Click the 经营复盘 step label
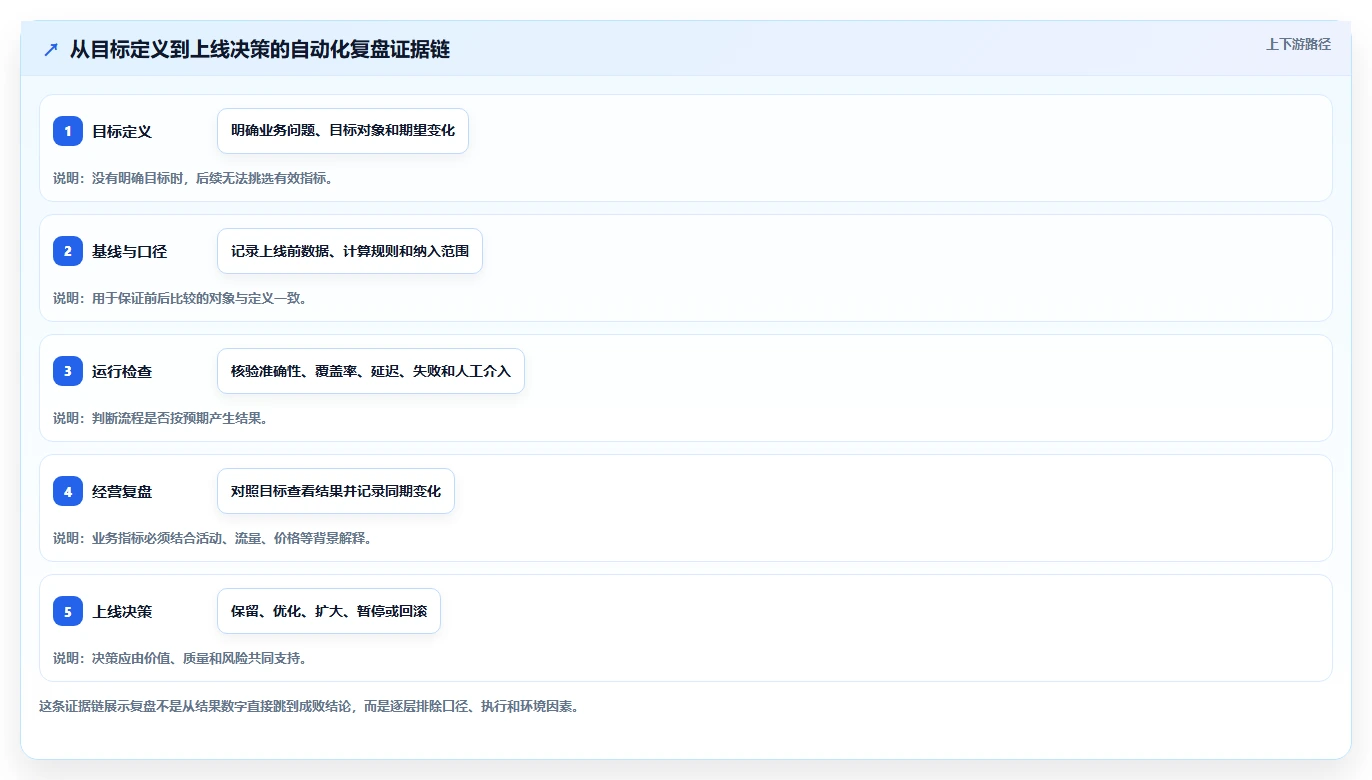This screenshot has height=780, width=1372. click(x=122, y=491)
